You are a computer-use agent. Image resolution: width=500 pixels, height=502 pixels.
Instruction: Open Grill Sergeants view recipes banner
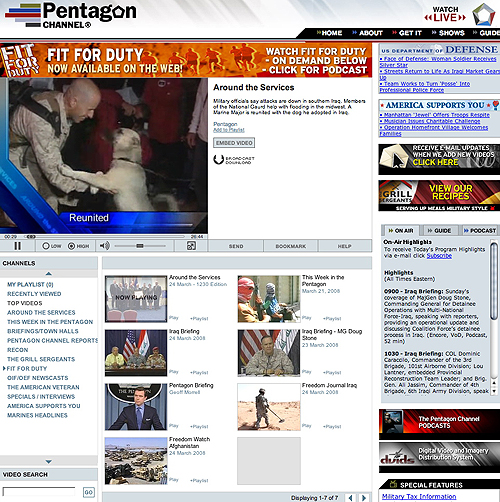pyautogui.click(x=439, y=196)
